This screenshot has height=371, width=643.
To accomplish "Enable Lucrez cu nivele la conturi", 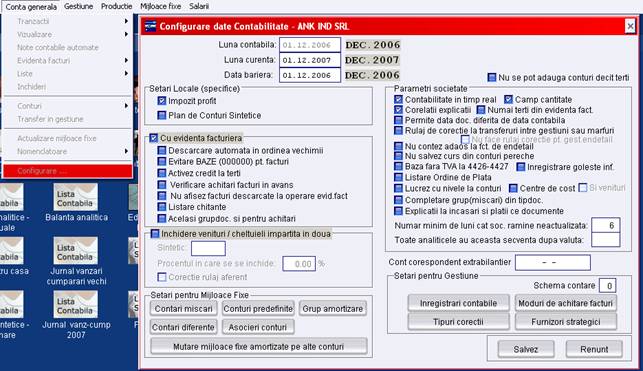I will pos(399,188).
